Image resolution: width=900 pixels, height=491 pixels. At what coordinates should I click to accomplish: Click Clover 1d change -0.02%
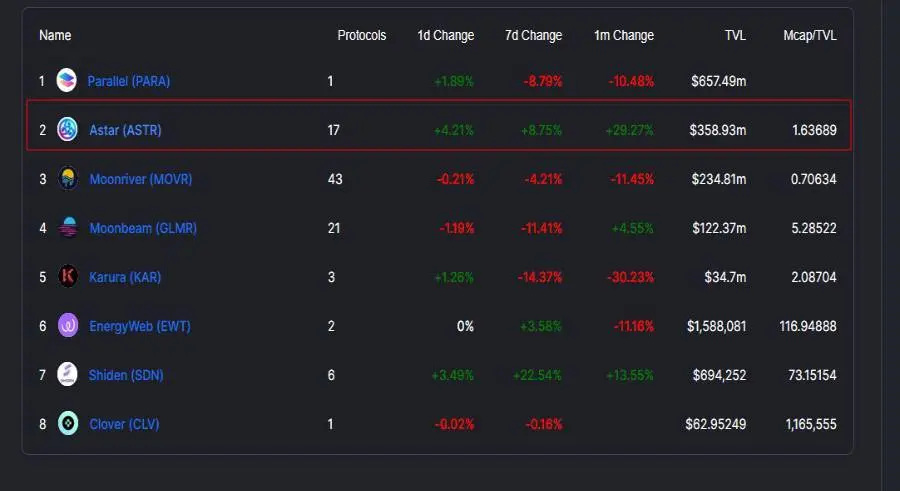[454, 424]
